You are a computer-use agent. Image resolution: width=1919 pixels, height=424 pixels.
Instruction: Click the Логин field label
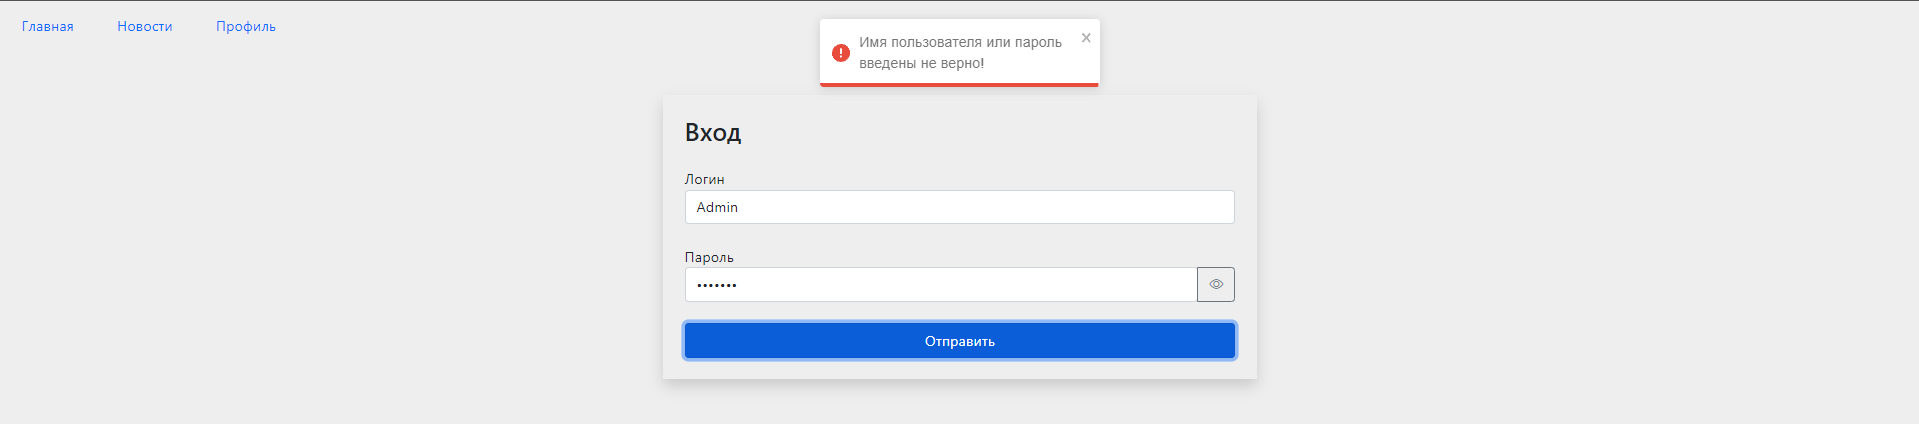pyautogui.click(x=704, y=179)
